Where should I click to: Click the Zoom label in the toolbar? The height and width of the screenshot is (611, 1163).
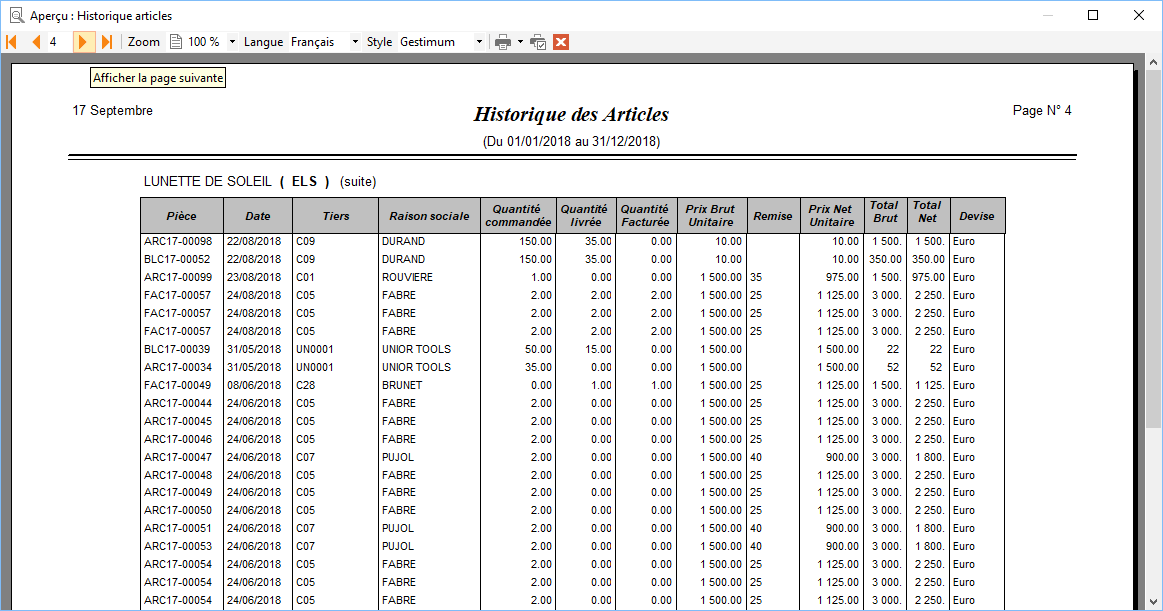pyautogui.click(x=144, y=42)
